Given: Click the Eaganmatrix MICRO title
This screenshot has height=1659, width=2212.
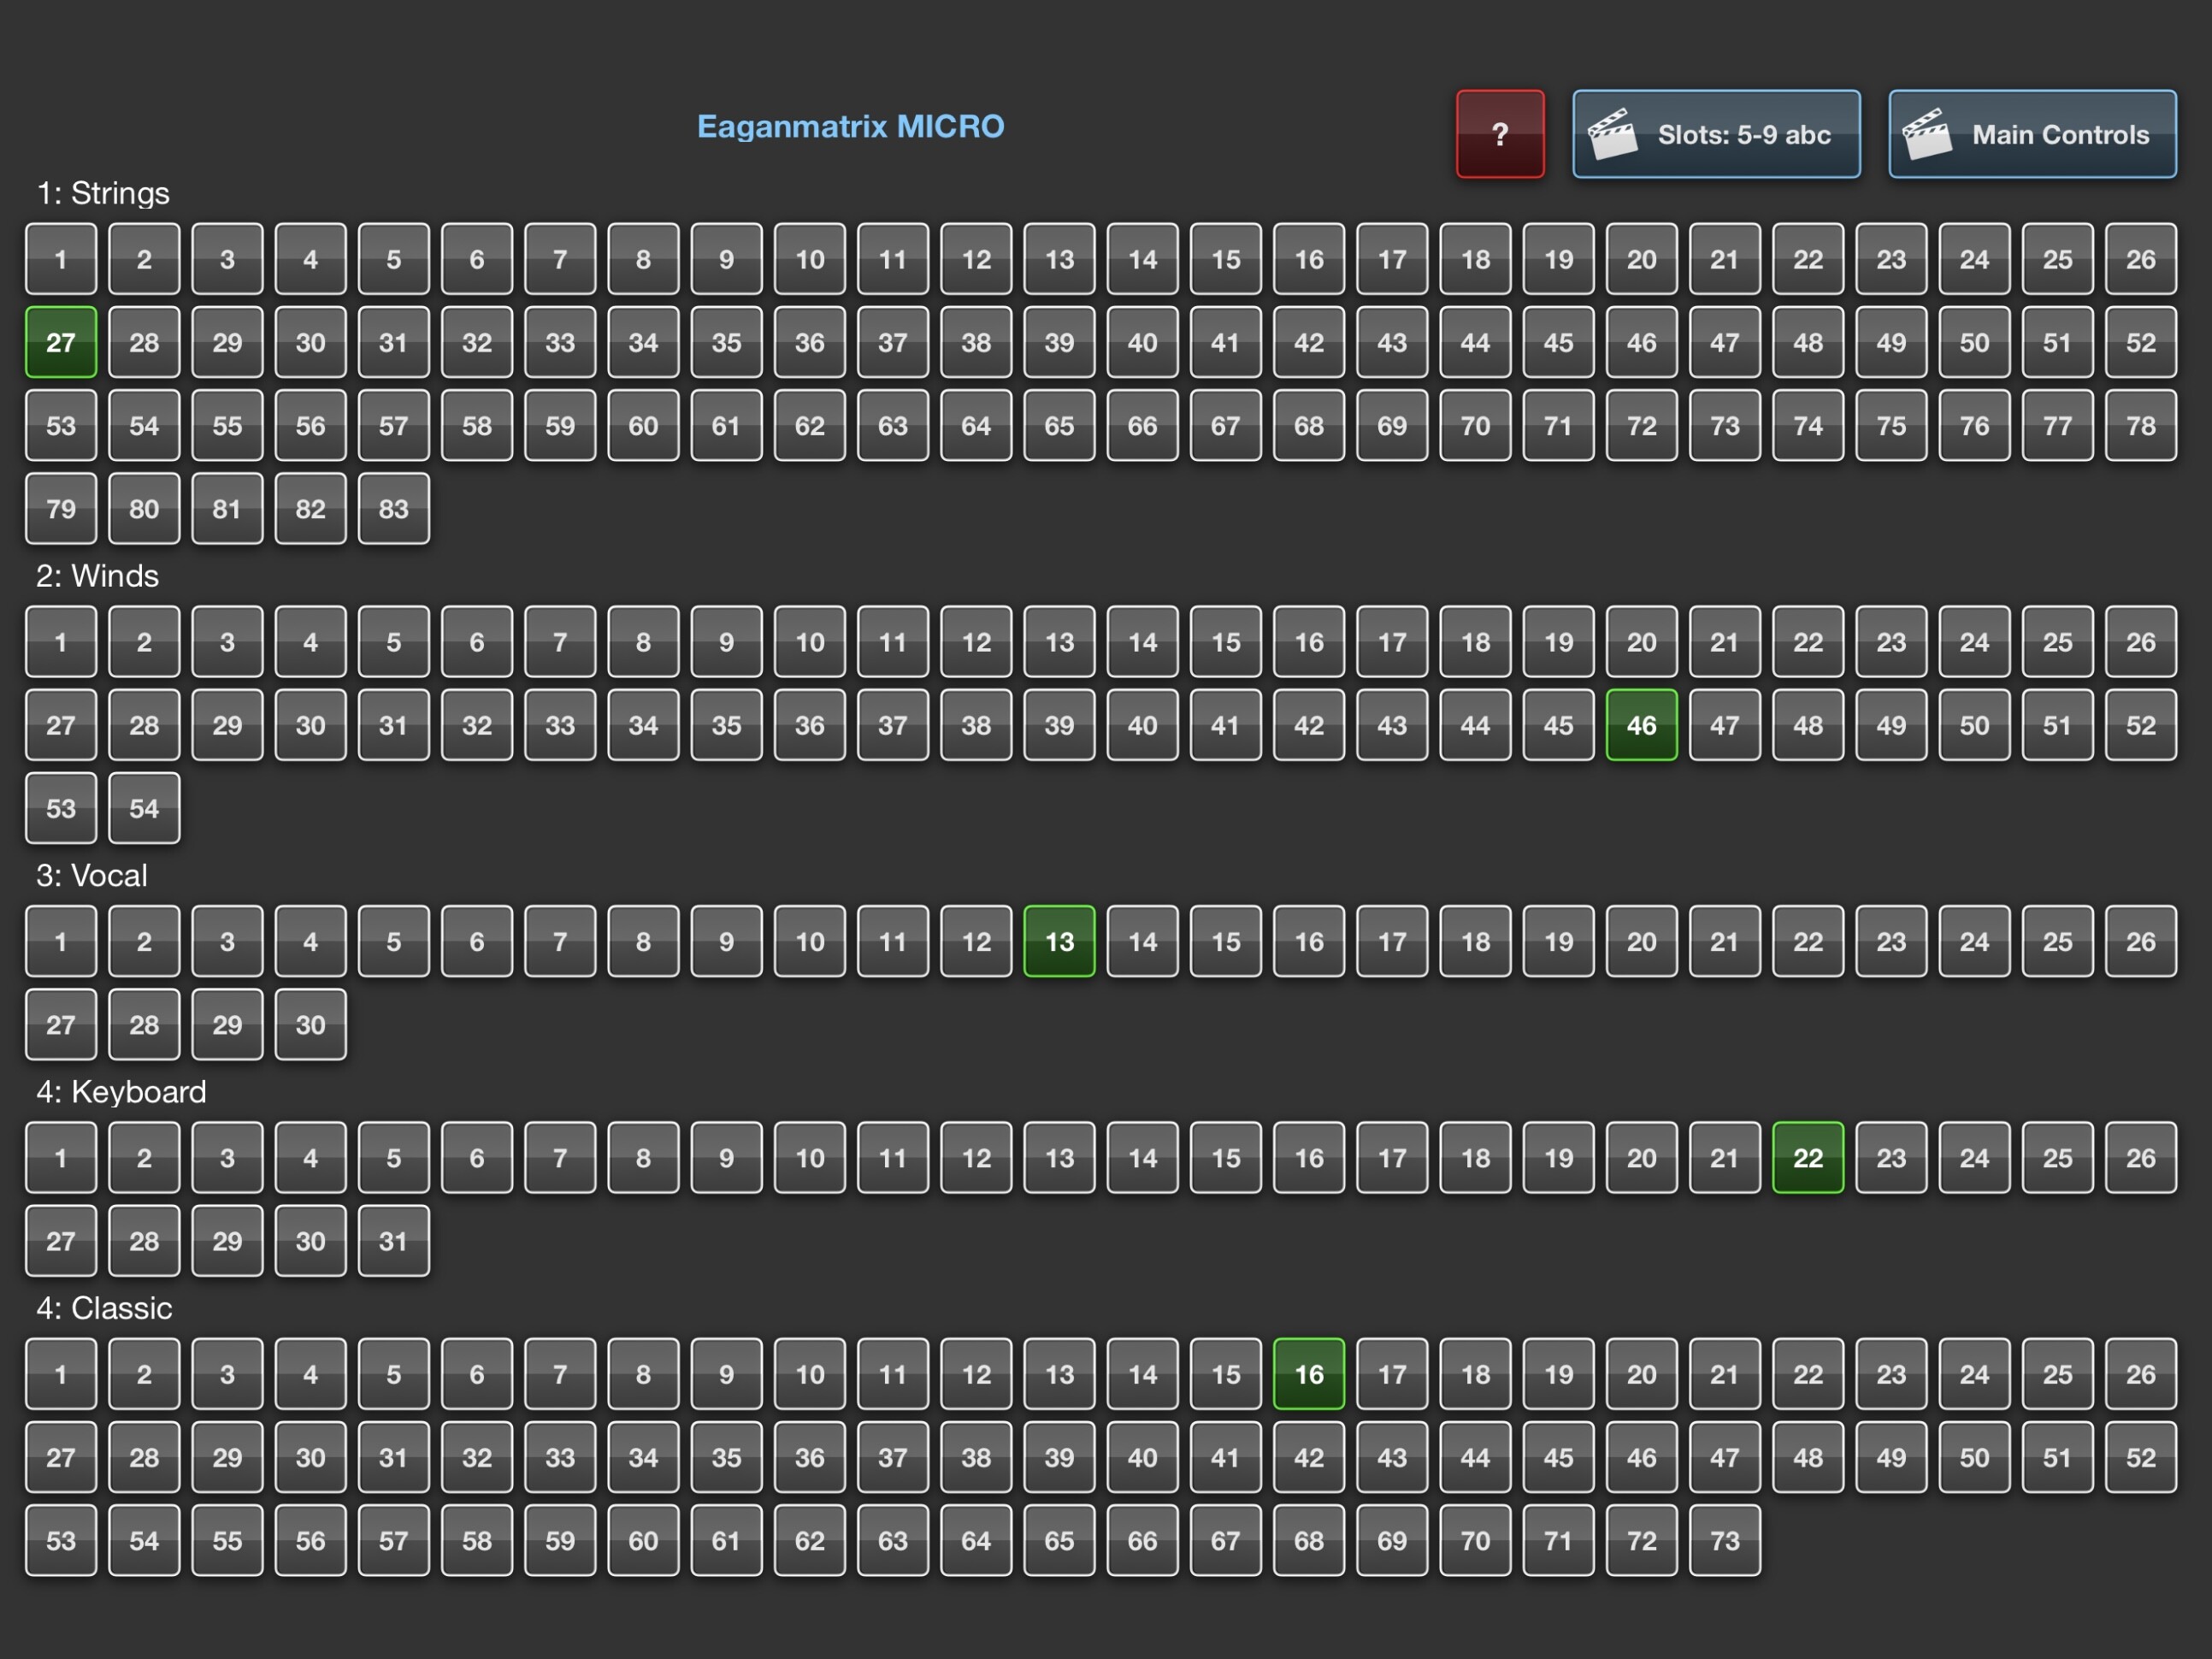Looking at the screenshot, I should tap(850, 126).
